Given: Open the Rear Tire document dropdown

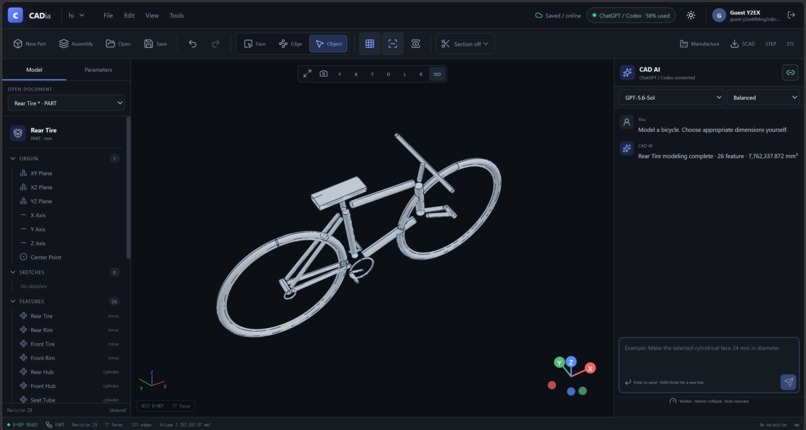Looking at the screenshot, I should pos(66,103).
